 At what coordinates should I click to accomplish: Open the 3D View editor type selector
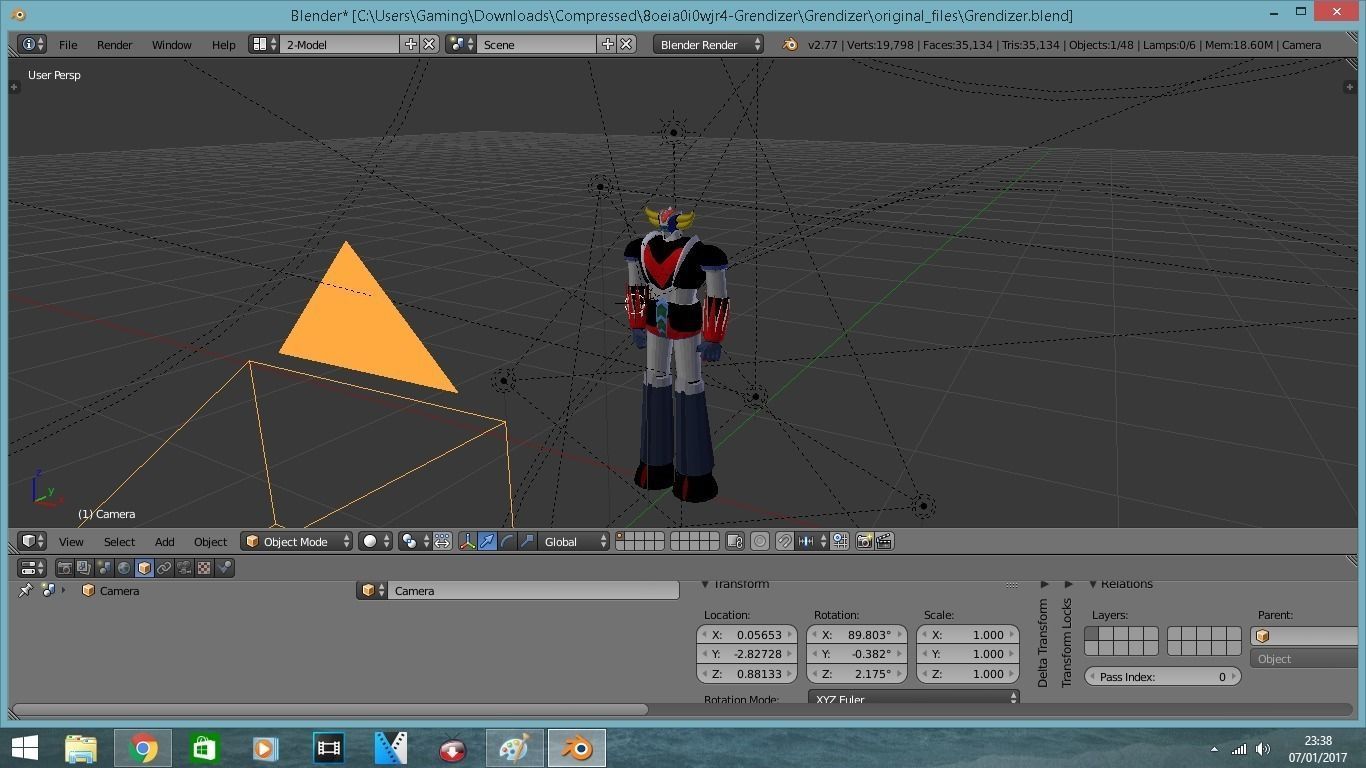pos(33,542)
